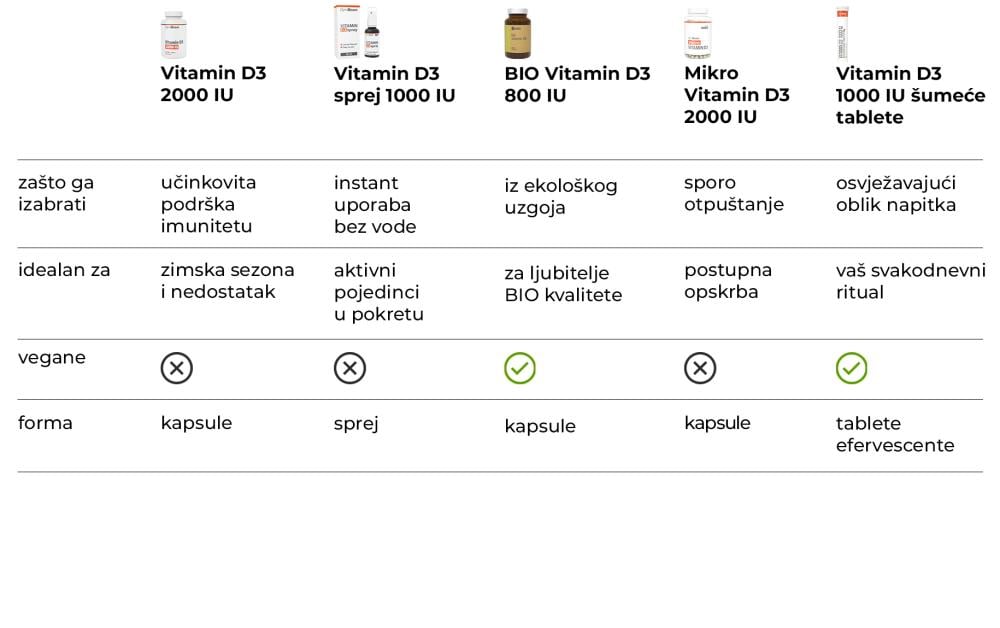Click the 'tablete efervescente' form text
1000x628 pixels.
(895, 434)
